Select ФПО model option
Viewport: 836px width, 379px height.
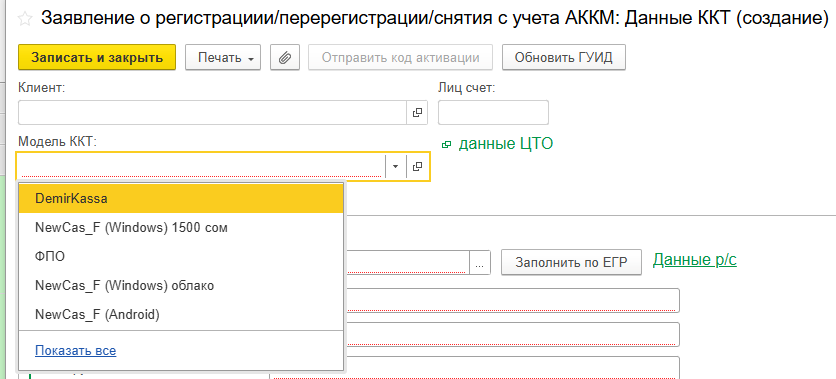tap(181, 256)
